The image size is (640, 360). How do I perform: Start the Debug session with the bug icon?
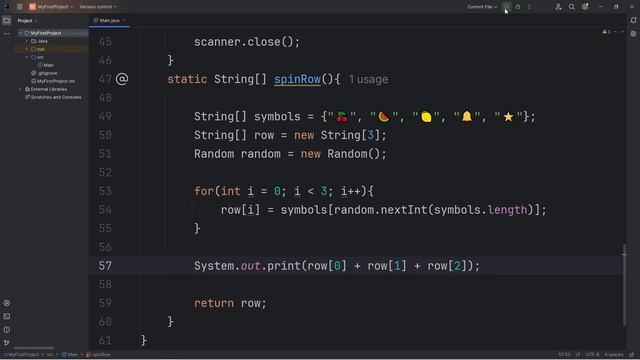[x=518, y=7]
